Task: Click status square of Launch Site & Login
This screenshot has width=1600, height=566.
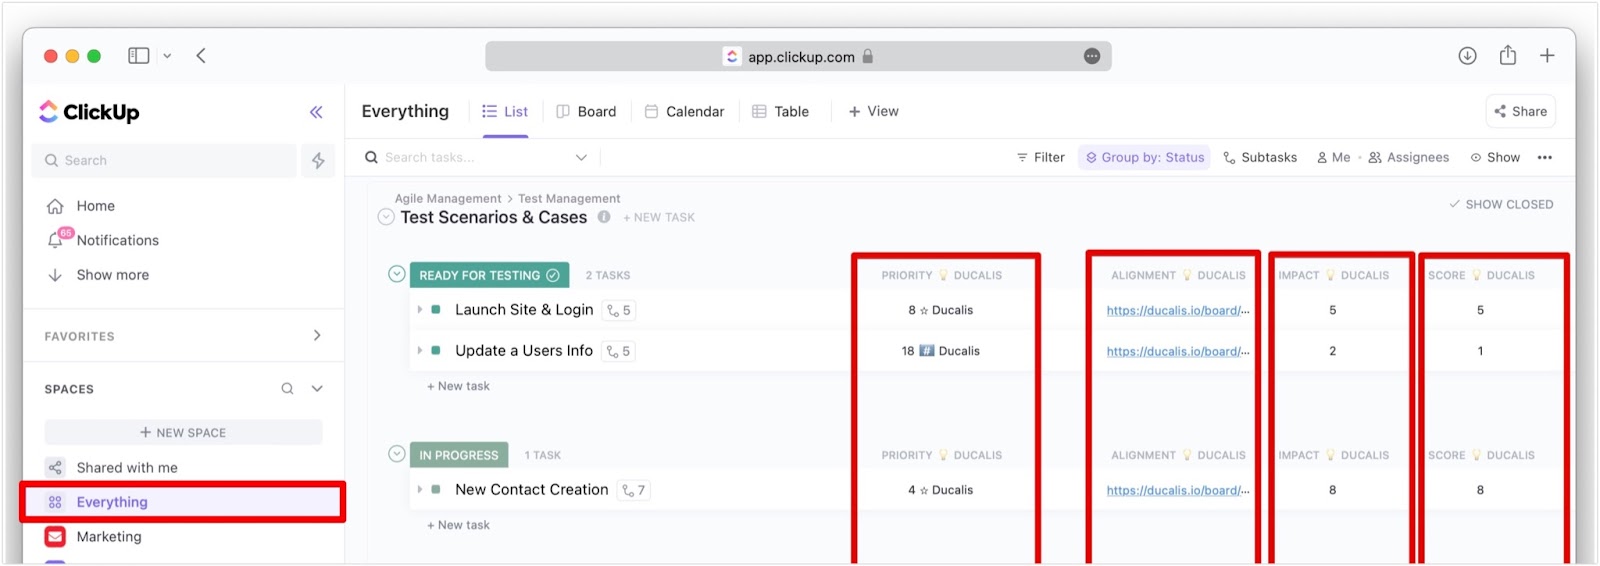Action: tap(436, 310)
